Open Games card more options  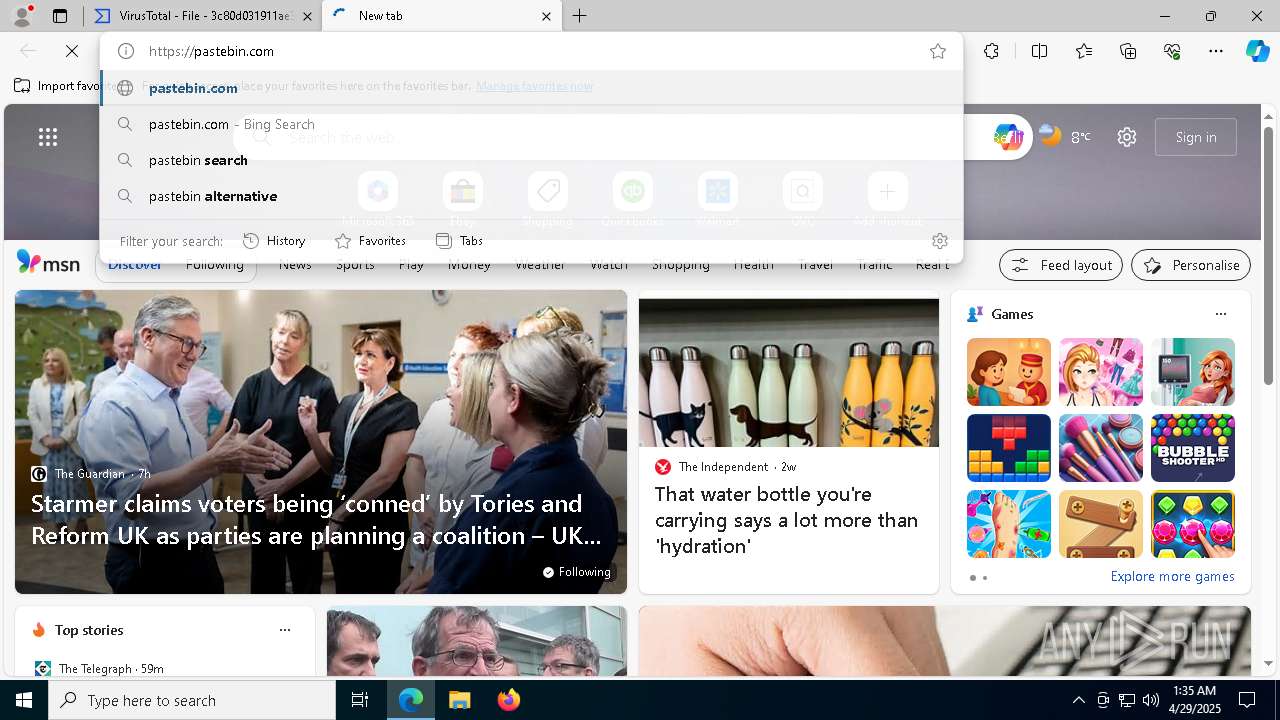pos(1220,314)
